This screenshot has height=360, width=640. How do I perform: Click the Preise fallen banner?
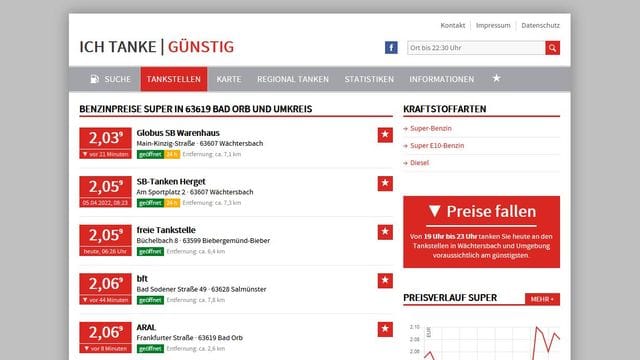pos(481,232)
